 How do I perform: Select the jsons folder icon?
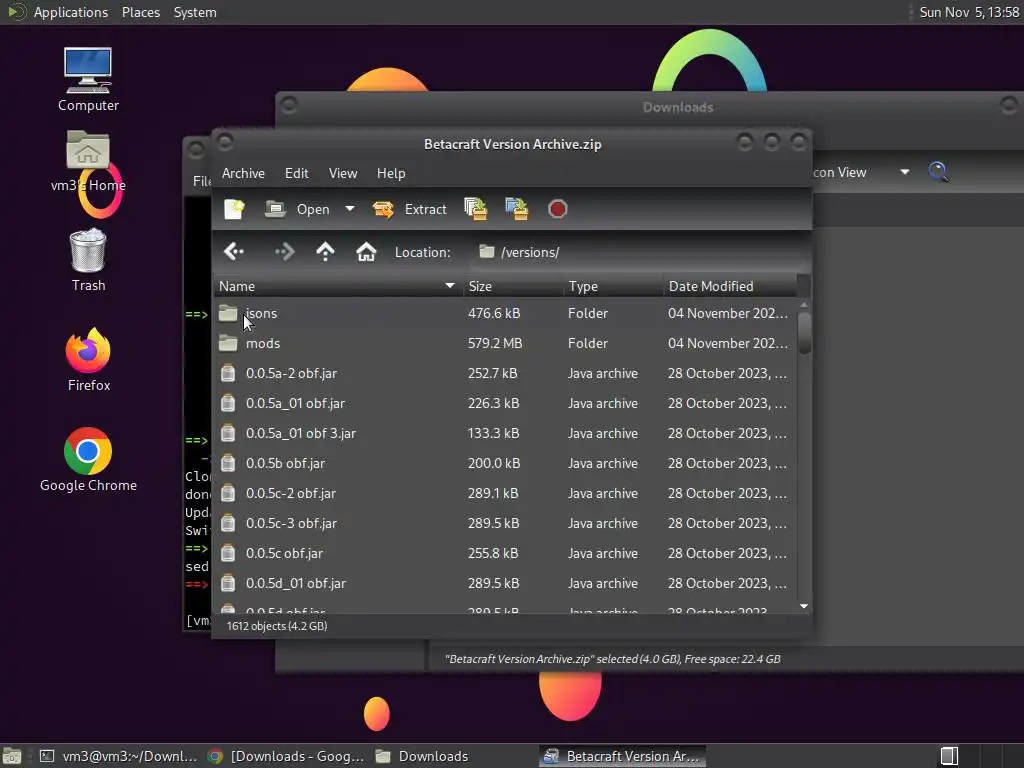click(228, 313)
